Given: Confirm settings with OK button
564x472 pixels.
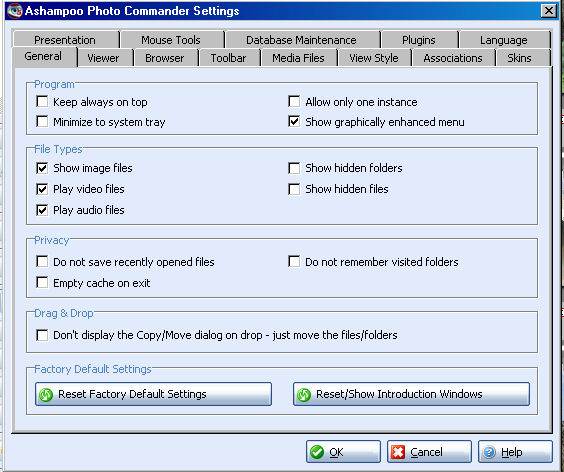Looking at the screenshot, I should pos(343,452).
